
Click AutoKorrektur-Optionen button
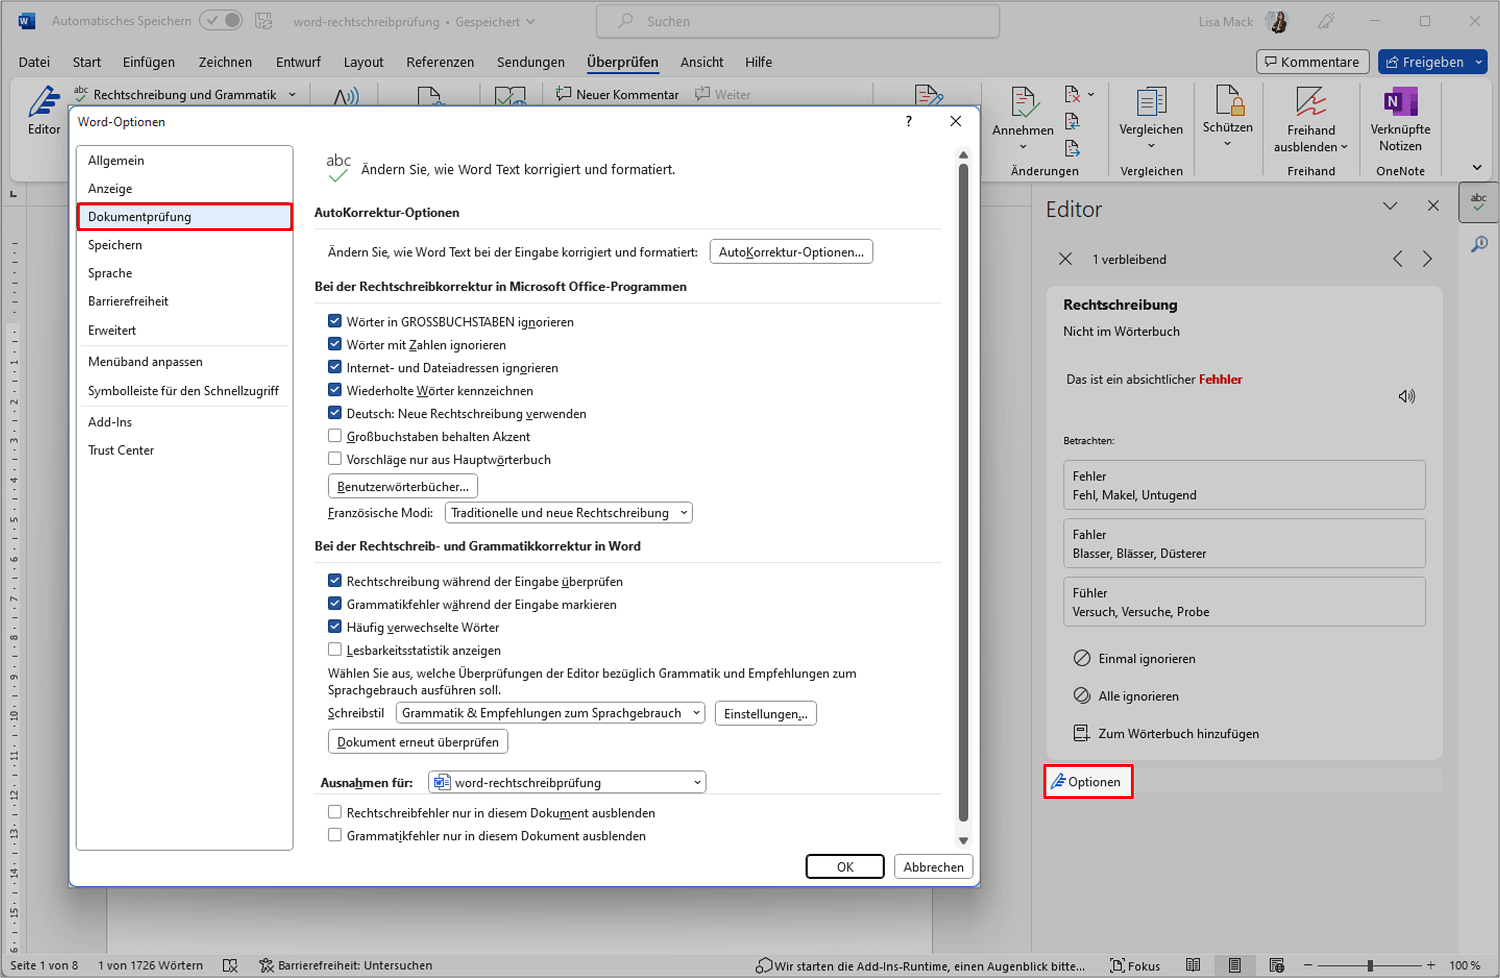tap(791, 252)
